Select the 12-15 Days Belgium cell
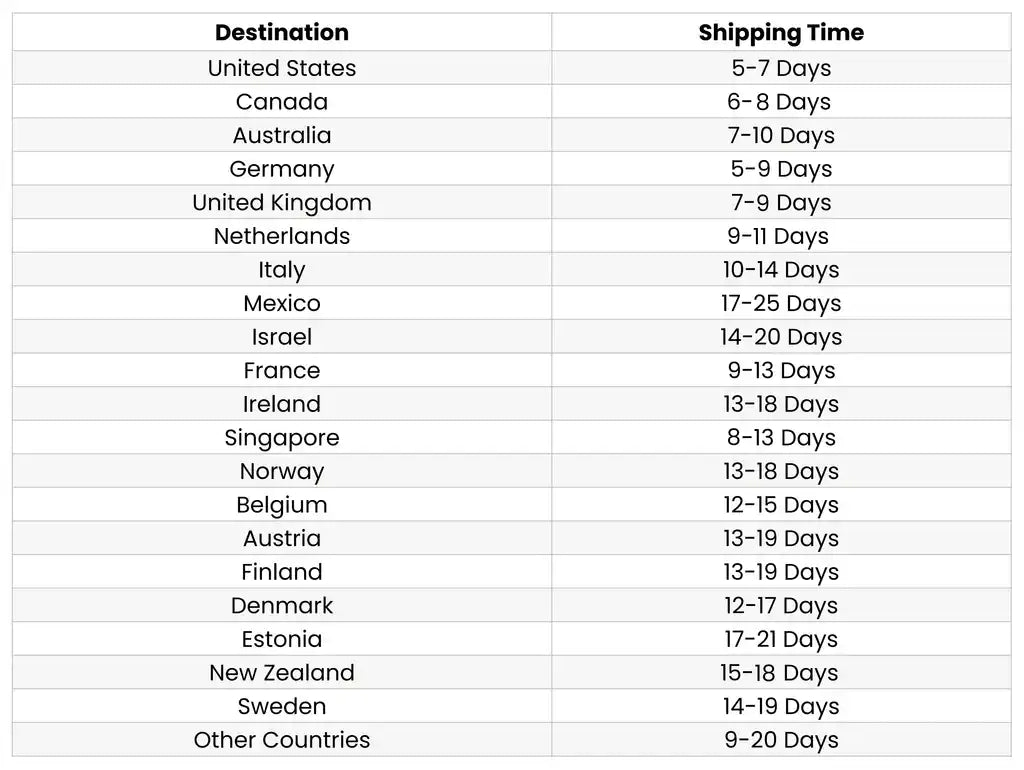1024x770 pixels. pos(781,505)
